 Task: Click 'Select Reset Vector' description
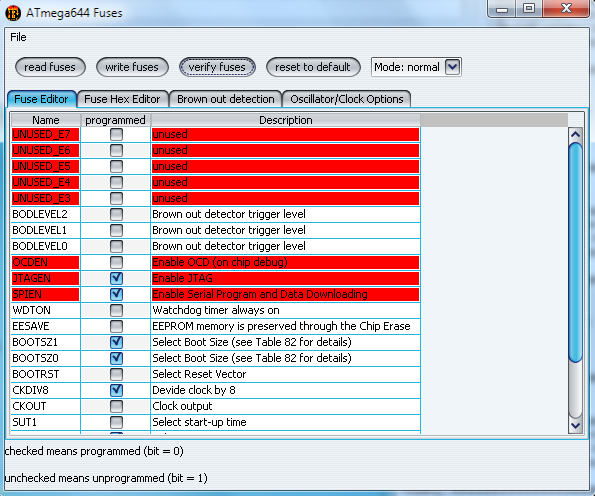(x=285, y=374)
